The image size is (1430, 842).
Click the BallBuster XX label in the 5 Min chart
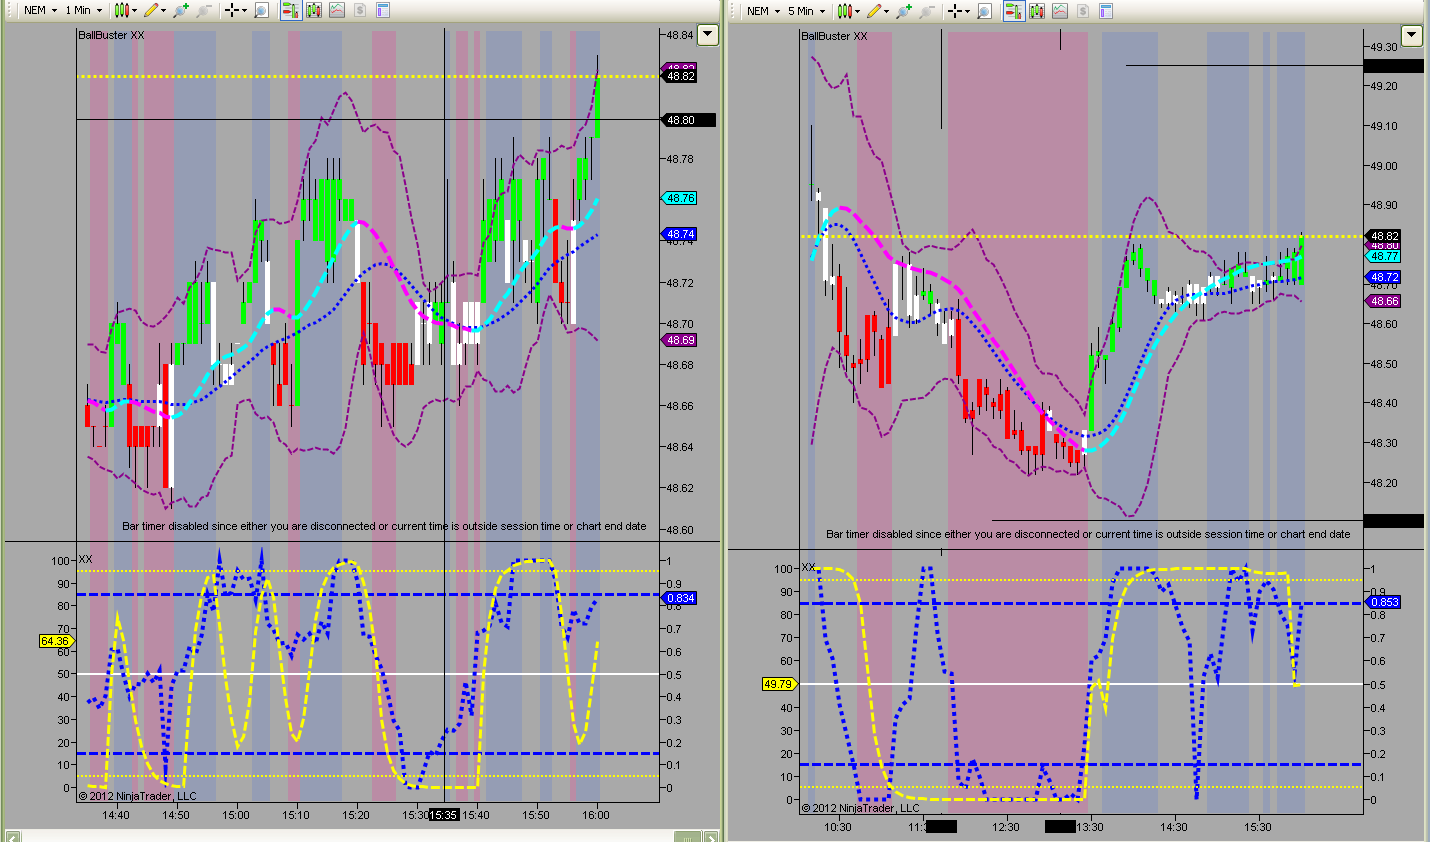click(834, 36)
